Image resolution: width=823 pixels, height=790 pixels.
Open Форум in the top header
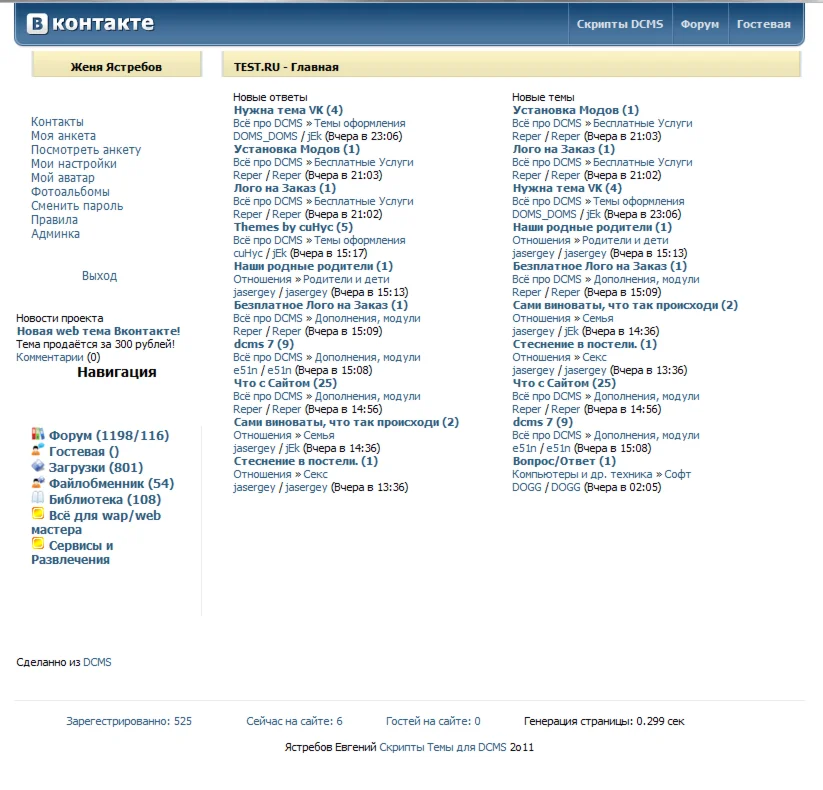[700, 24]
